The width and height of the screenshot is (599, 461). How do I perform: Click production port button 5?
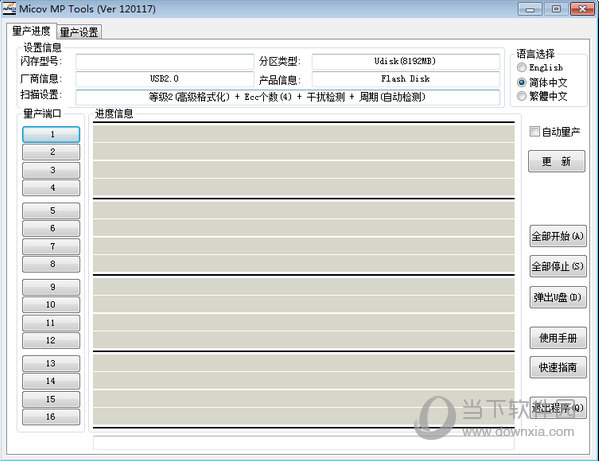tap(51, 210)
